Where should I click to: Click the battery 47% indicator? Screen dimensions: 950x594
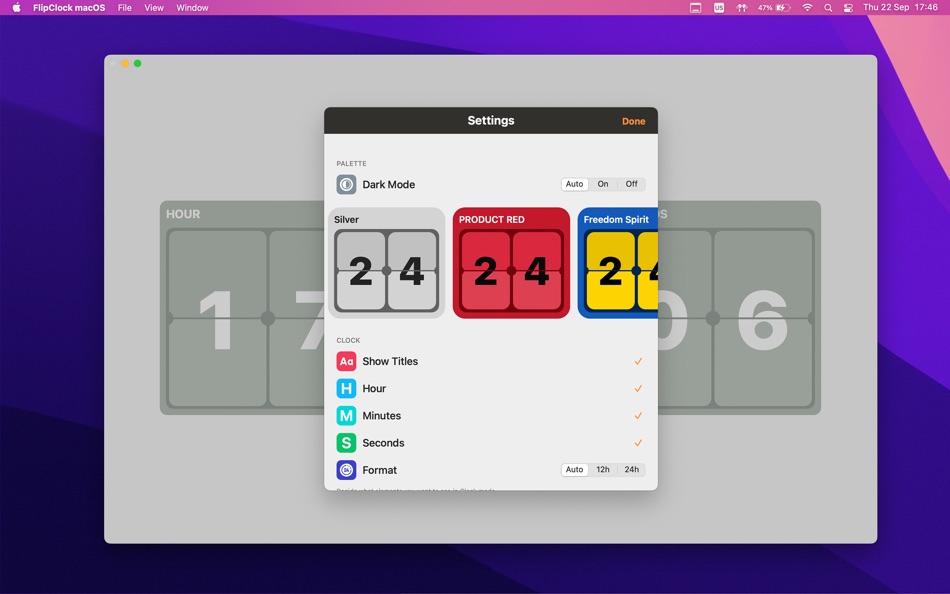coord(774,8)
